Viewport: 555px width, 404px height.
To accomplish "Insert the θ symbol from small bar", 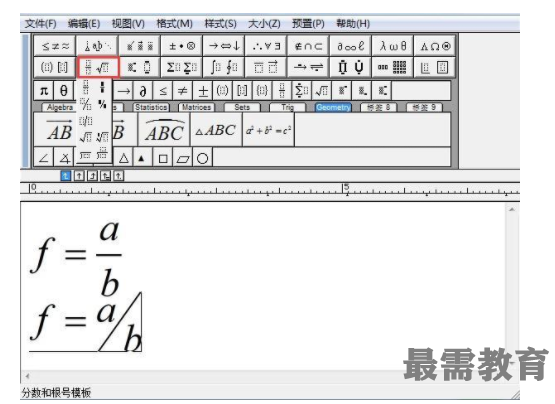I will pos(64,91).
